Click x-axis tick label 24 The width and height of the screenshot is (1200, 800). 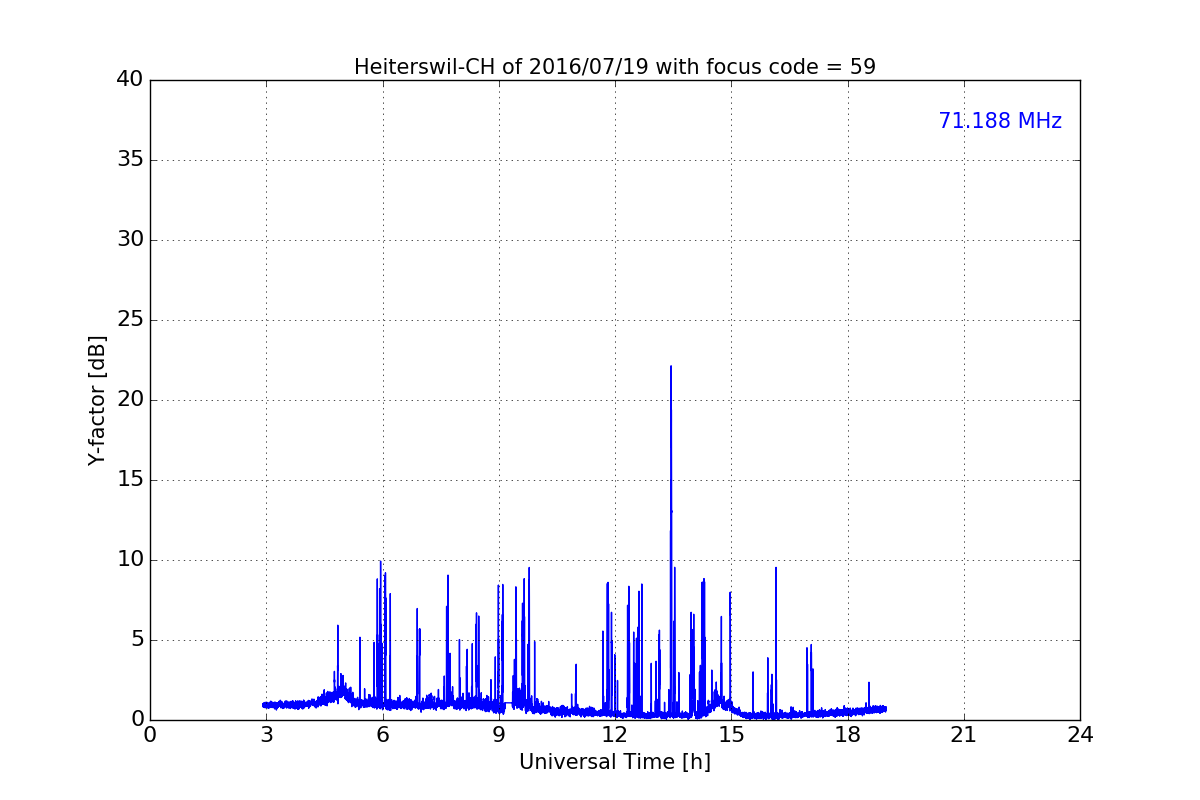click(x=1080, y=735)
